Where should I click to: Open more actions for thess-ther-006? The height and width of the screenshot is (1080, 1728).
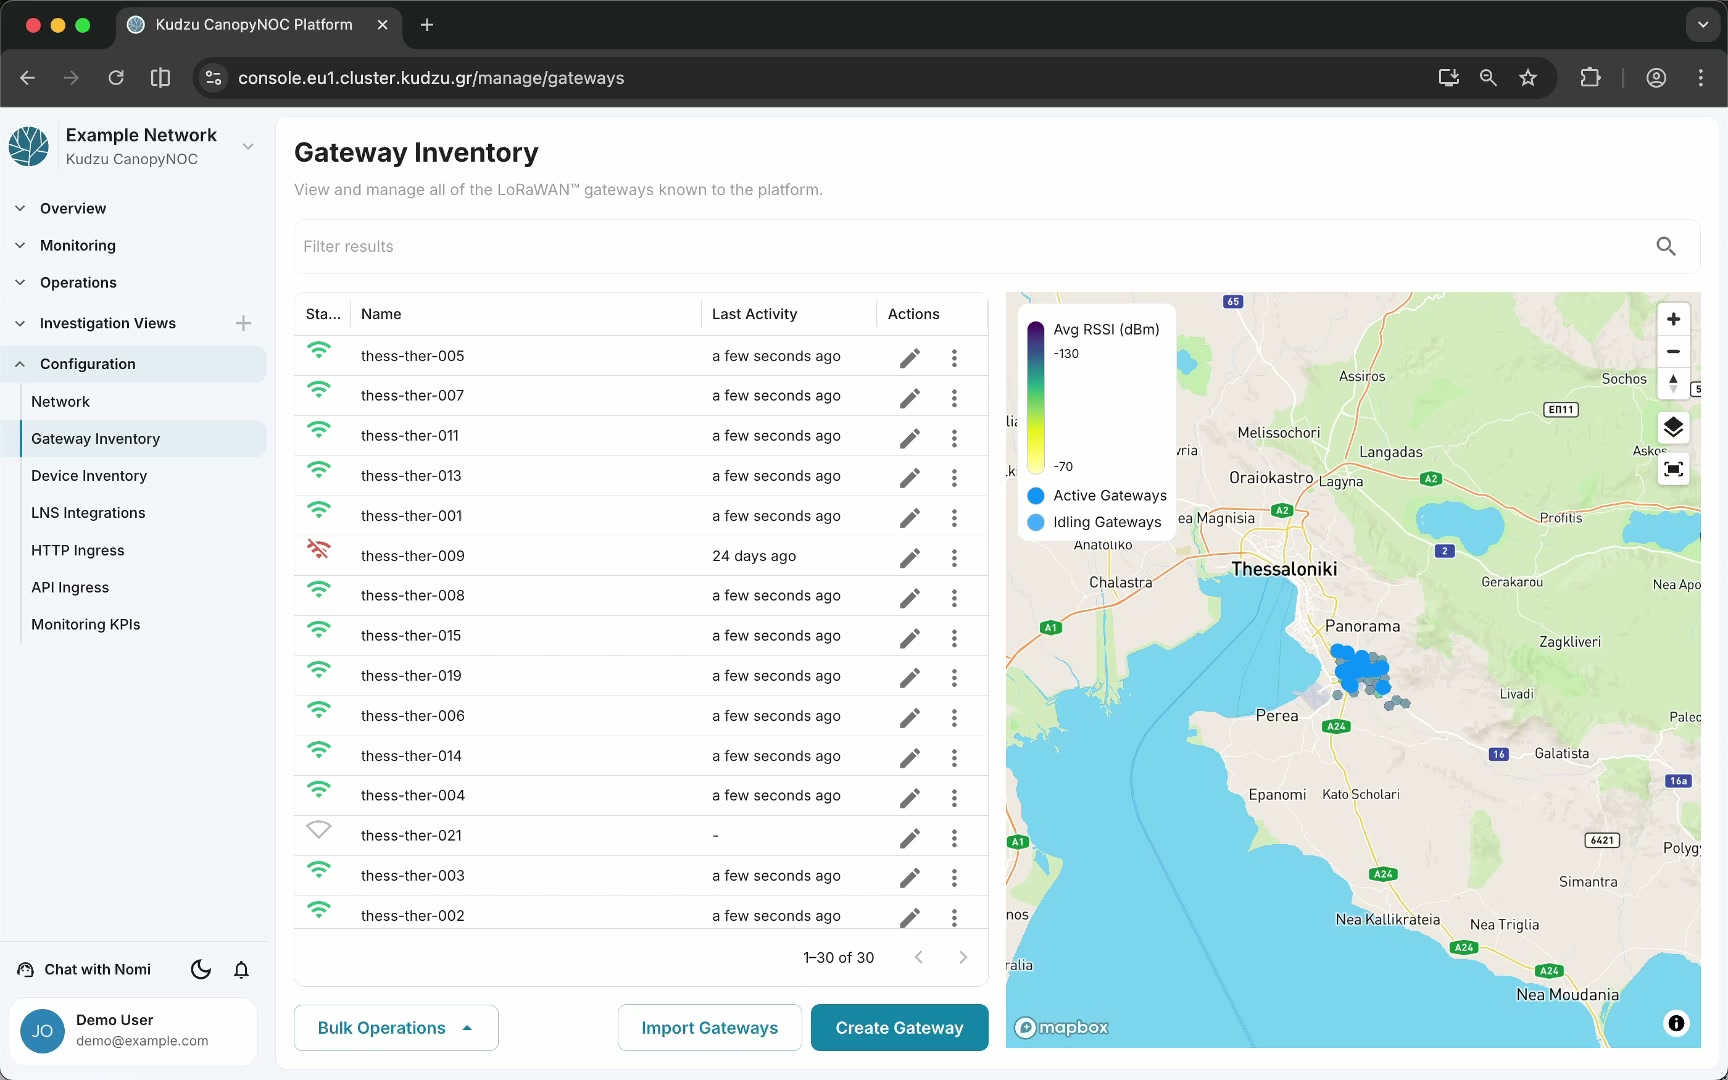pos(954,718)
